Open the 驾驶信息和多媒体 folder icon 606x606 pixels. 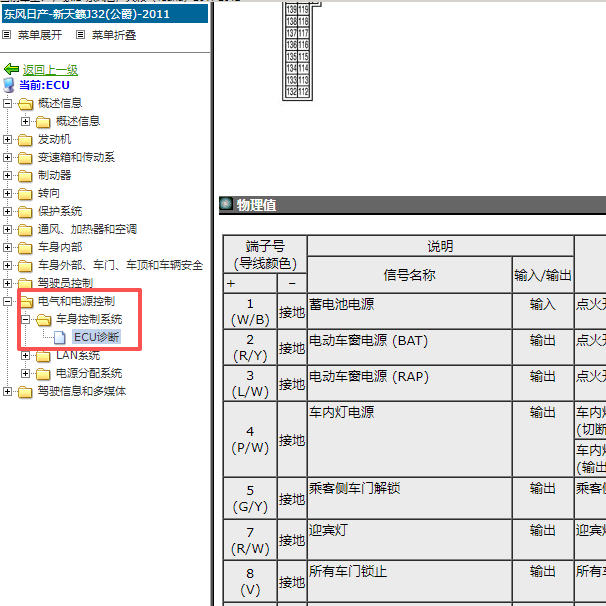pyautogui.click(x=25, y=392)
